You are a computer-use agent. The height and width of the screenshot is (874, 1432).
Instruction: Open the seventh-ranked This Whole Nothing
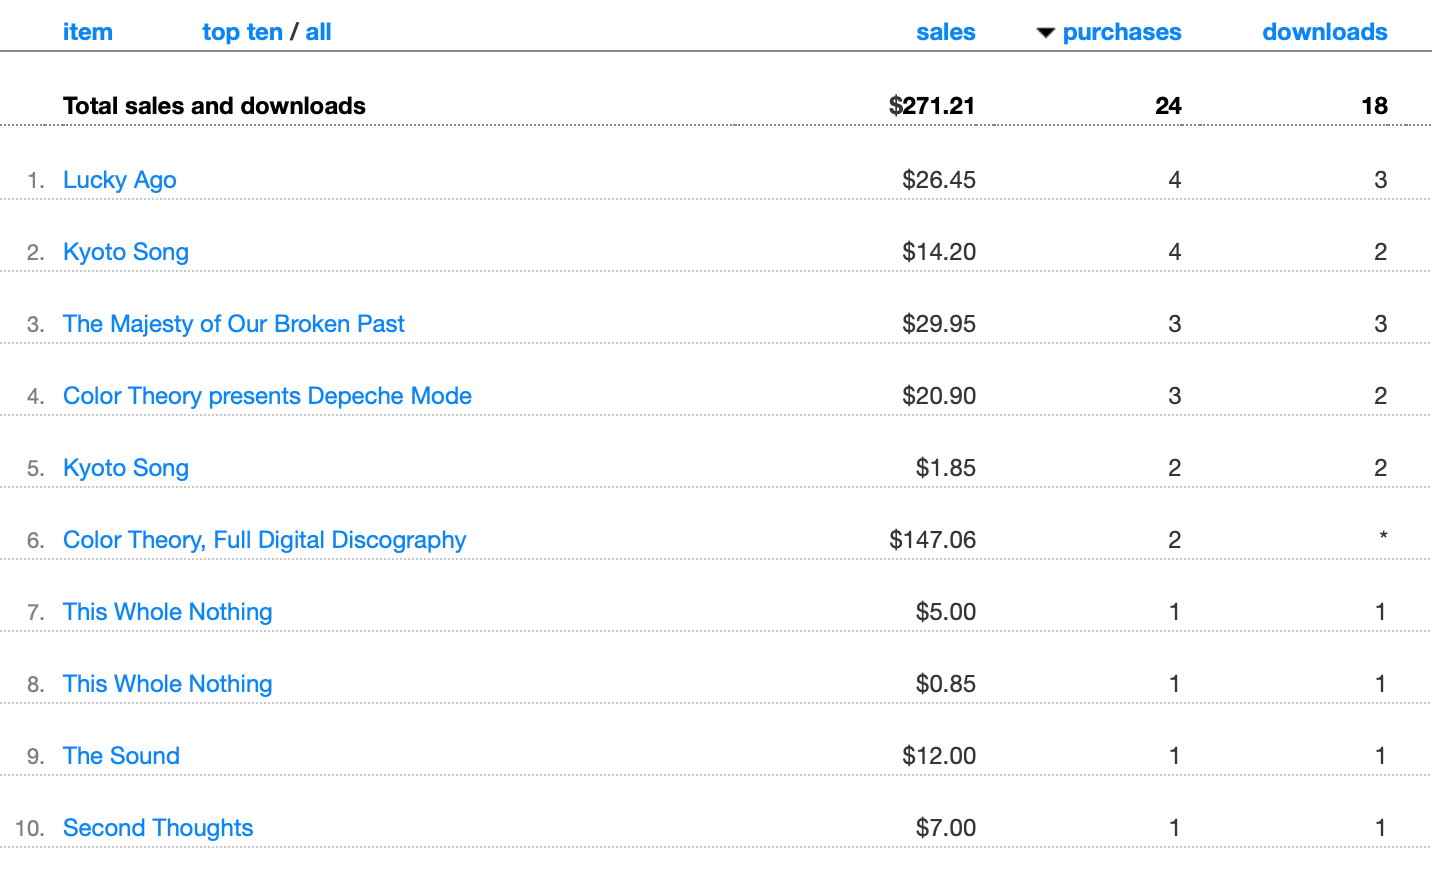(167, 612)
